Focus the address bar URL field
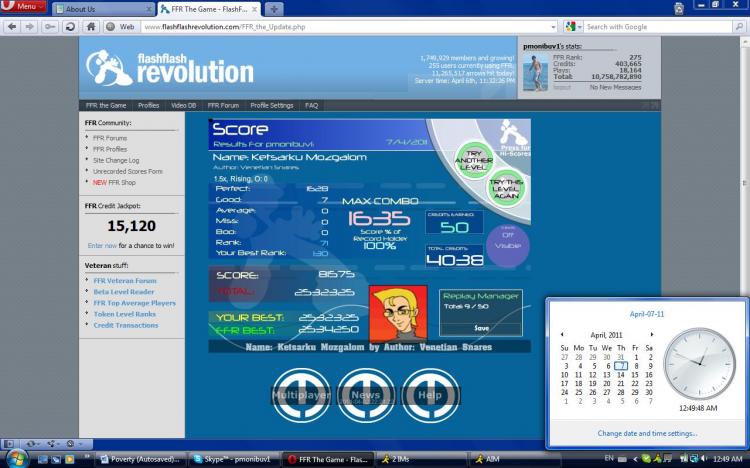750x468 pixels. tap(345, 27)
